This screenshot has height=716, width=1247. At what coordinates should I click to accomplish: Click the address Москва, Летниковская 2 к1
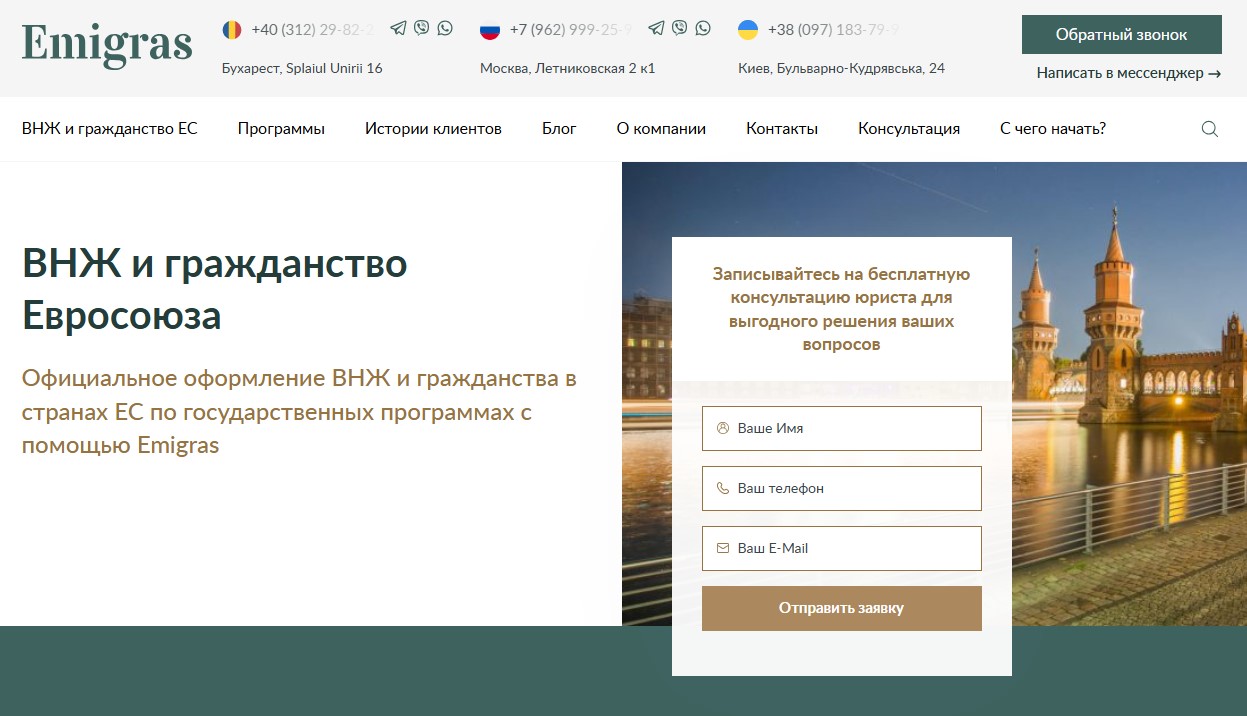[567, 69]
